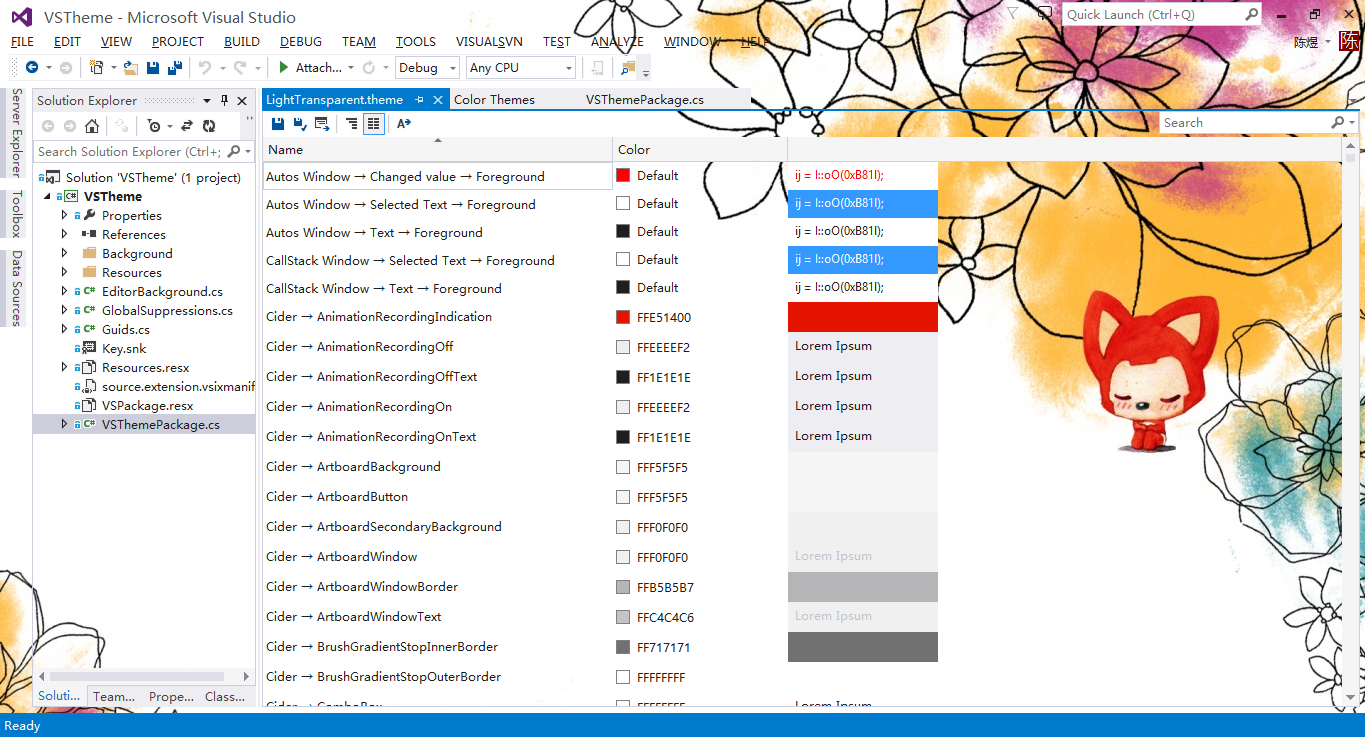Click the user avatar tile

[x=1350, y=41]
